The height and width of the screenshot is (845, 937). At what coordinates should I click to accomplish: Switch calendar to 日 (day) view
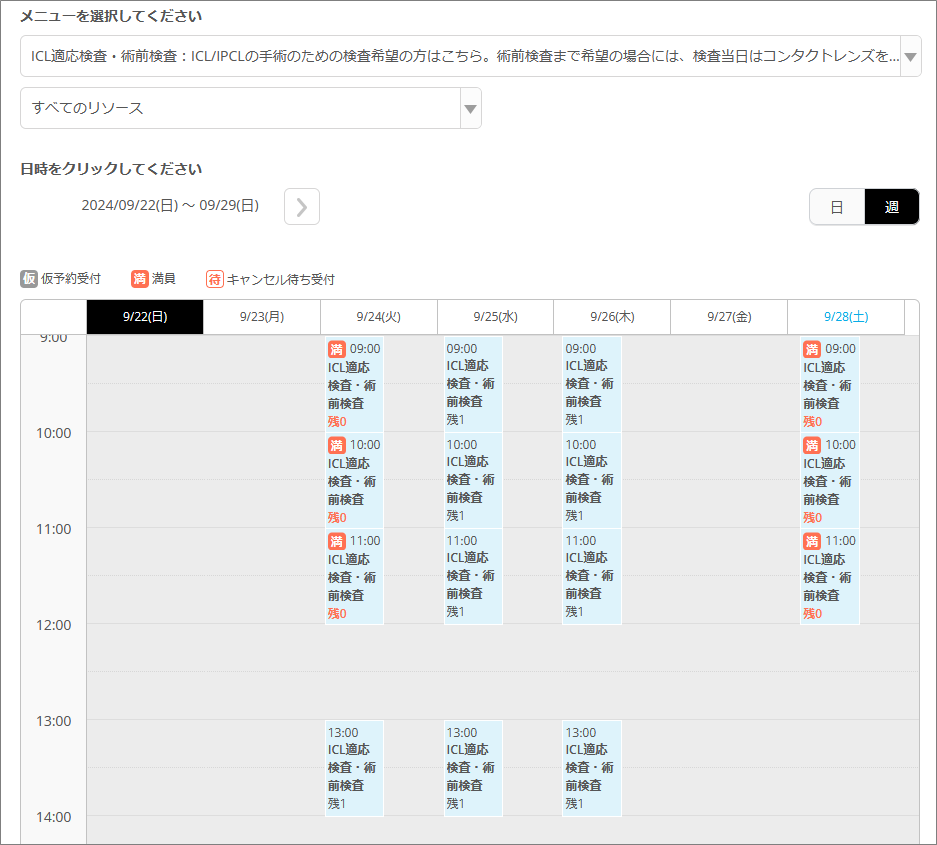[x=837, y=206]
